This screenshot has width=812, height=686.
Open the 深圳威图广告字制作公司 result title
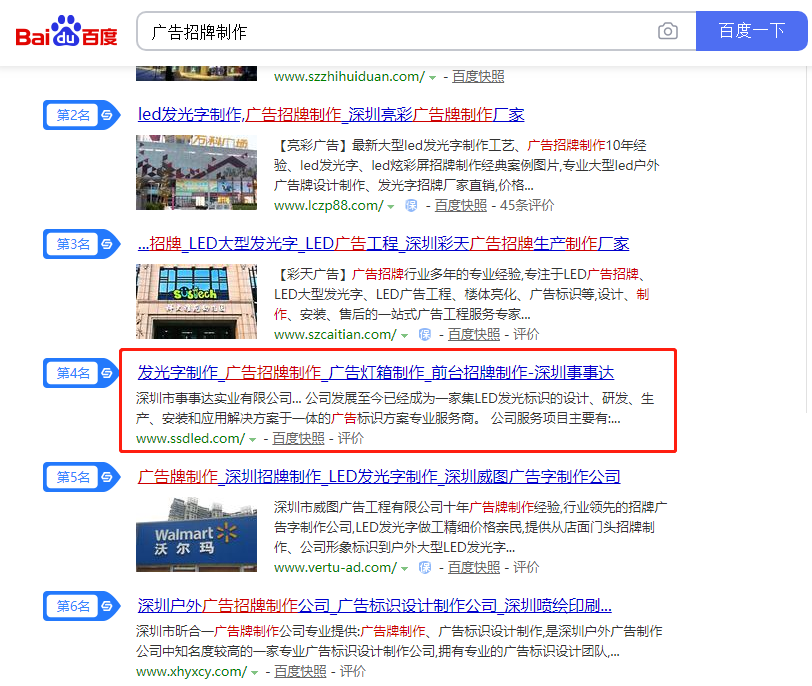tap(379, 476)
